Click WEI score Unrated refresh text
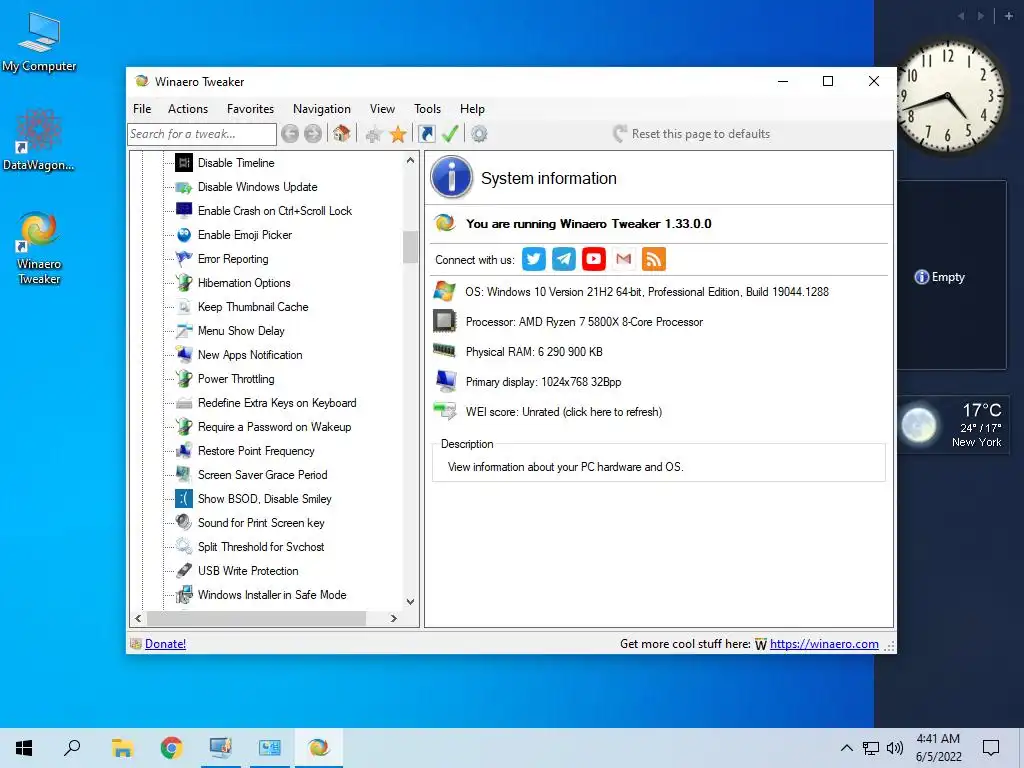 tap(564, 412)
